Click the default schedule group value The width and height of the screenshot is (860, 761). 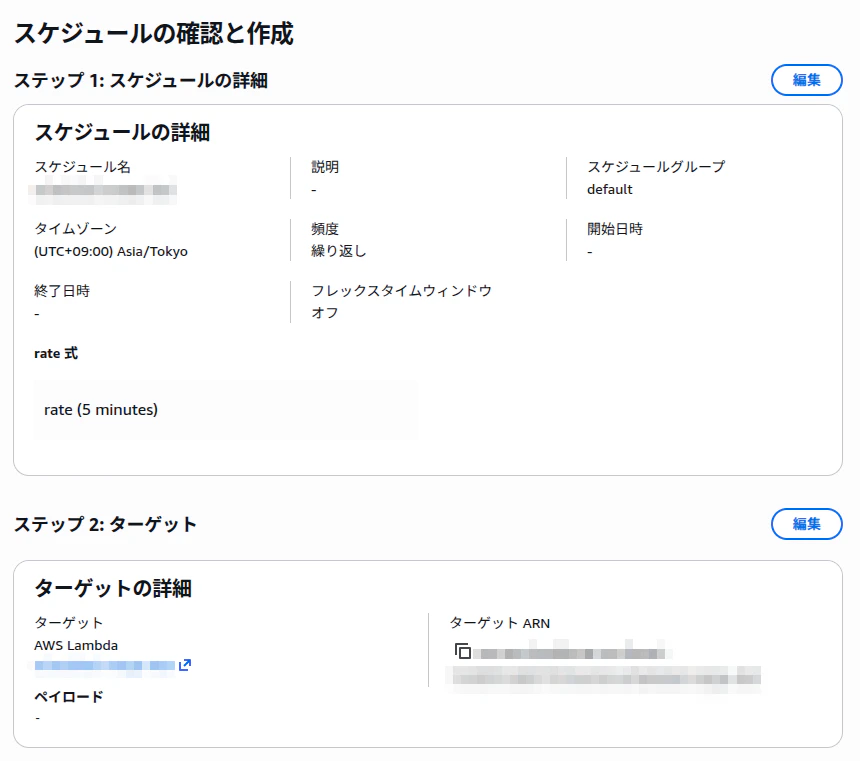coord(609,189)
